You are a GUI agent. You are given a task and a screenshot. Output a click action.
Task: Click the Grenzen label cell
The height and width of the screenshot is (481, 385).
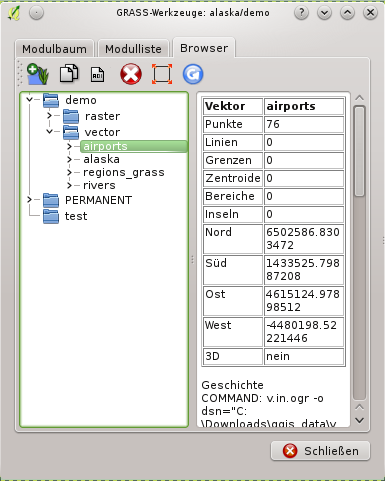233,160
